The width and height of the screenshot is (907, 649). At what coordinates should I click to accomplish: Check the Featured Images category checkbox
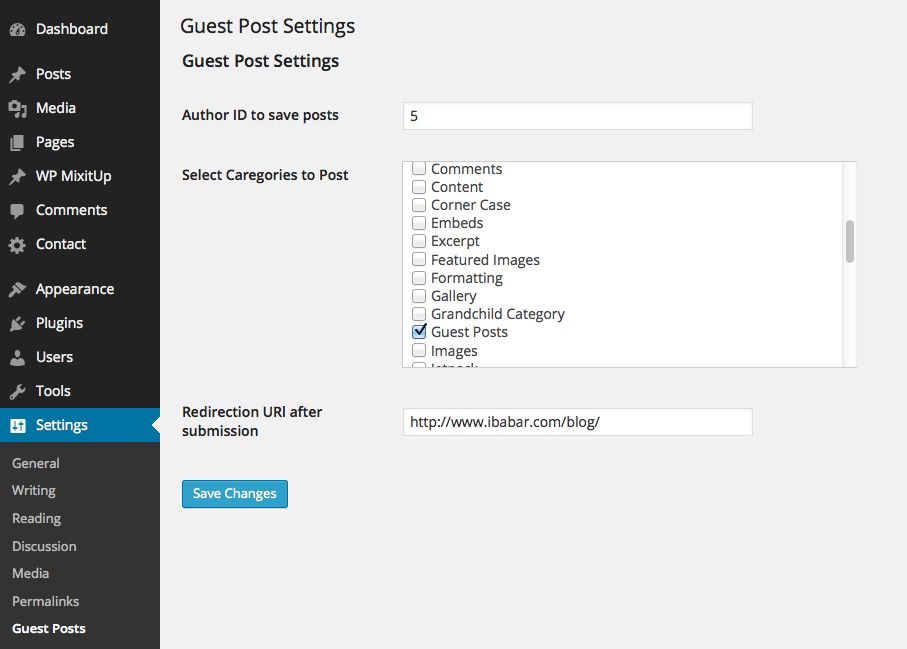click(419, 260)
